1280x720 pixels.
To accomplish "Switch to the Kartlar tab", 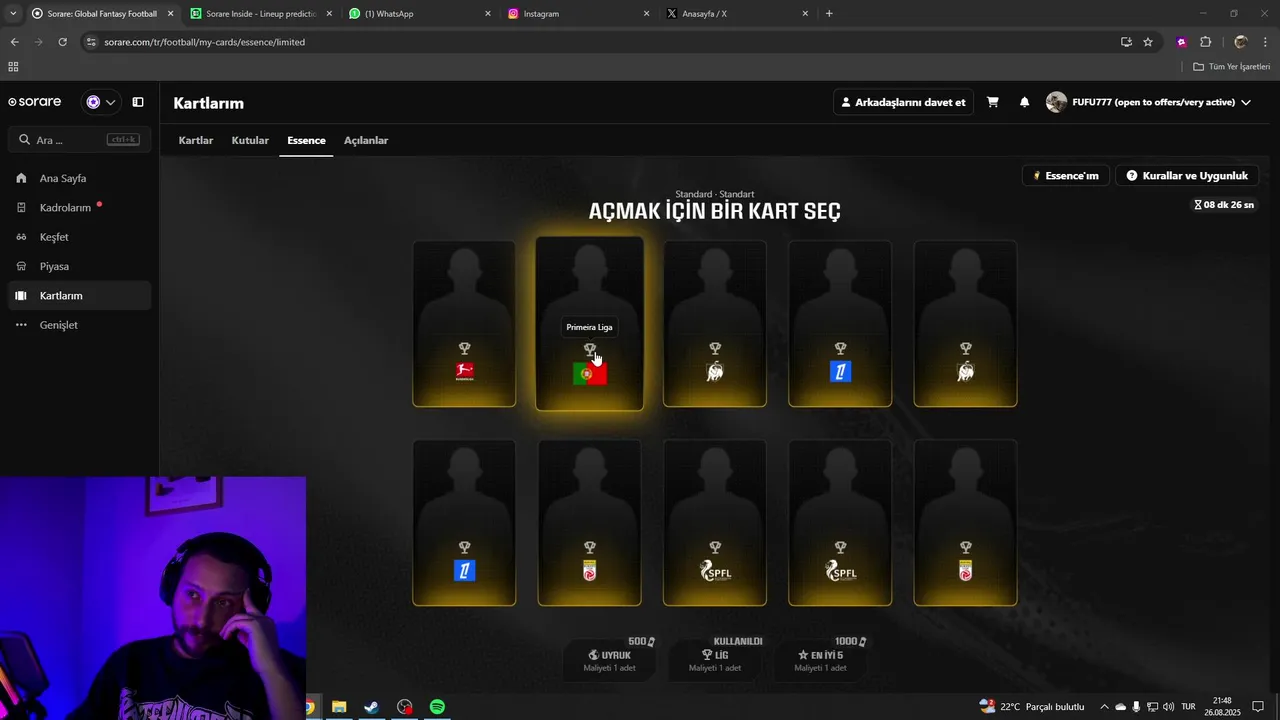I will coord(196,140).
